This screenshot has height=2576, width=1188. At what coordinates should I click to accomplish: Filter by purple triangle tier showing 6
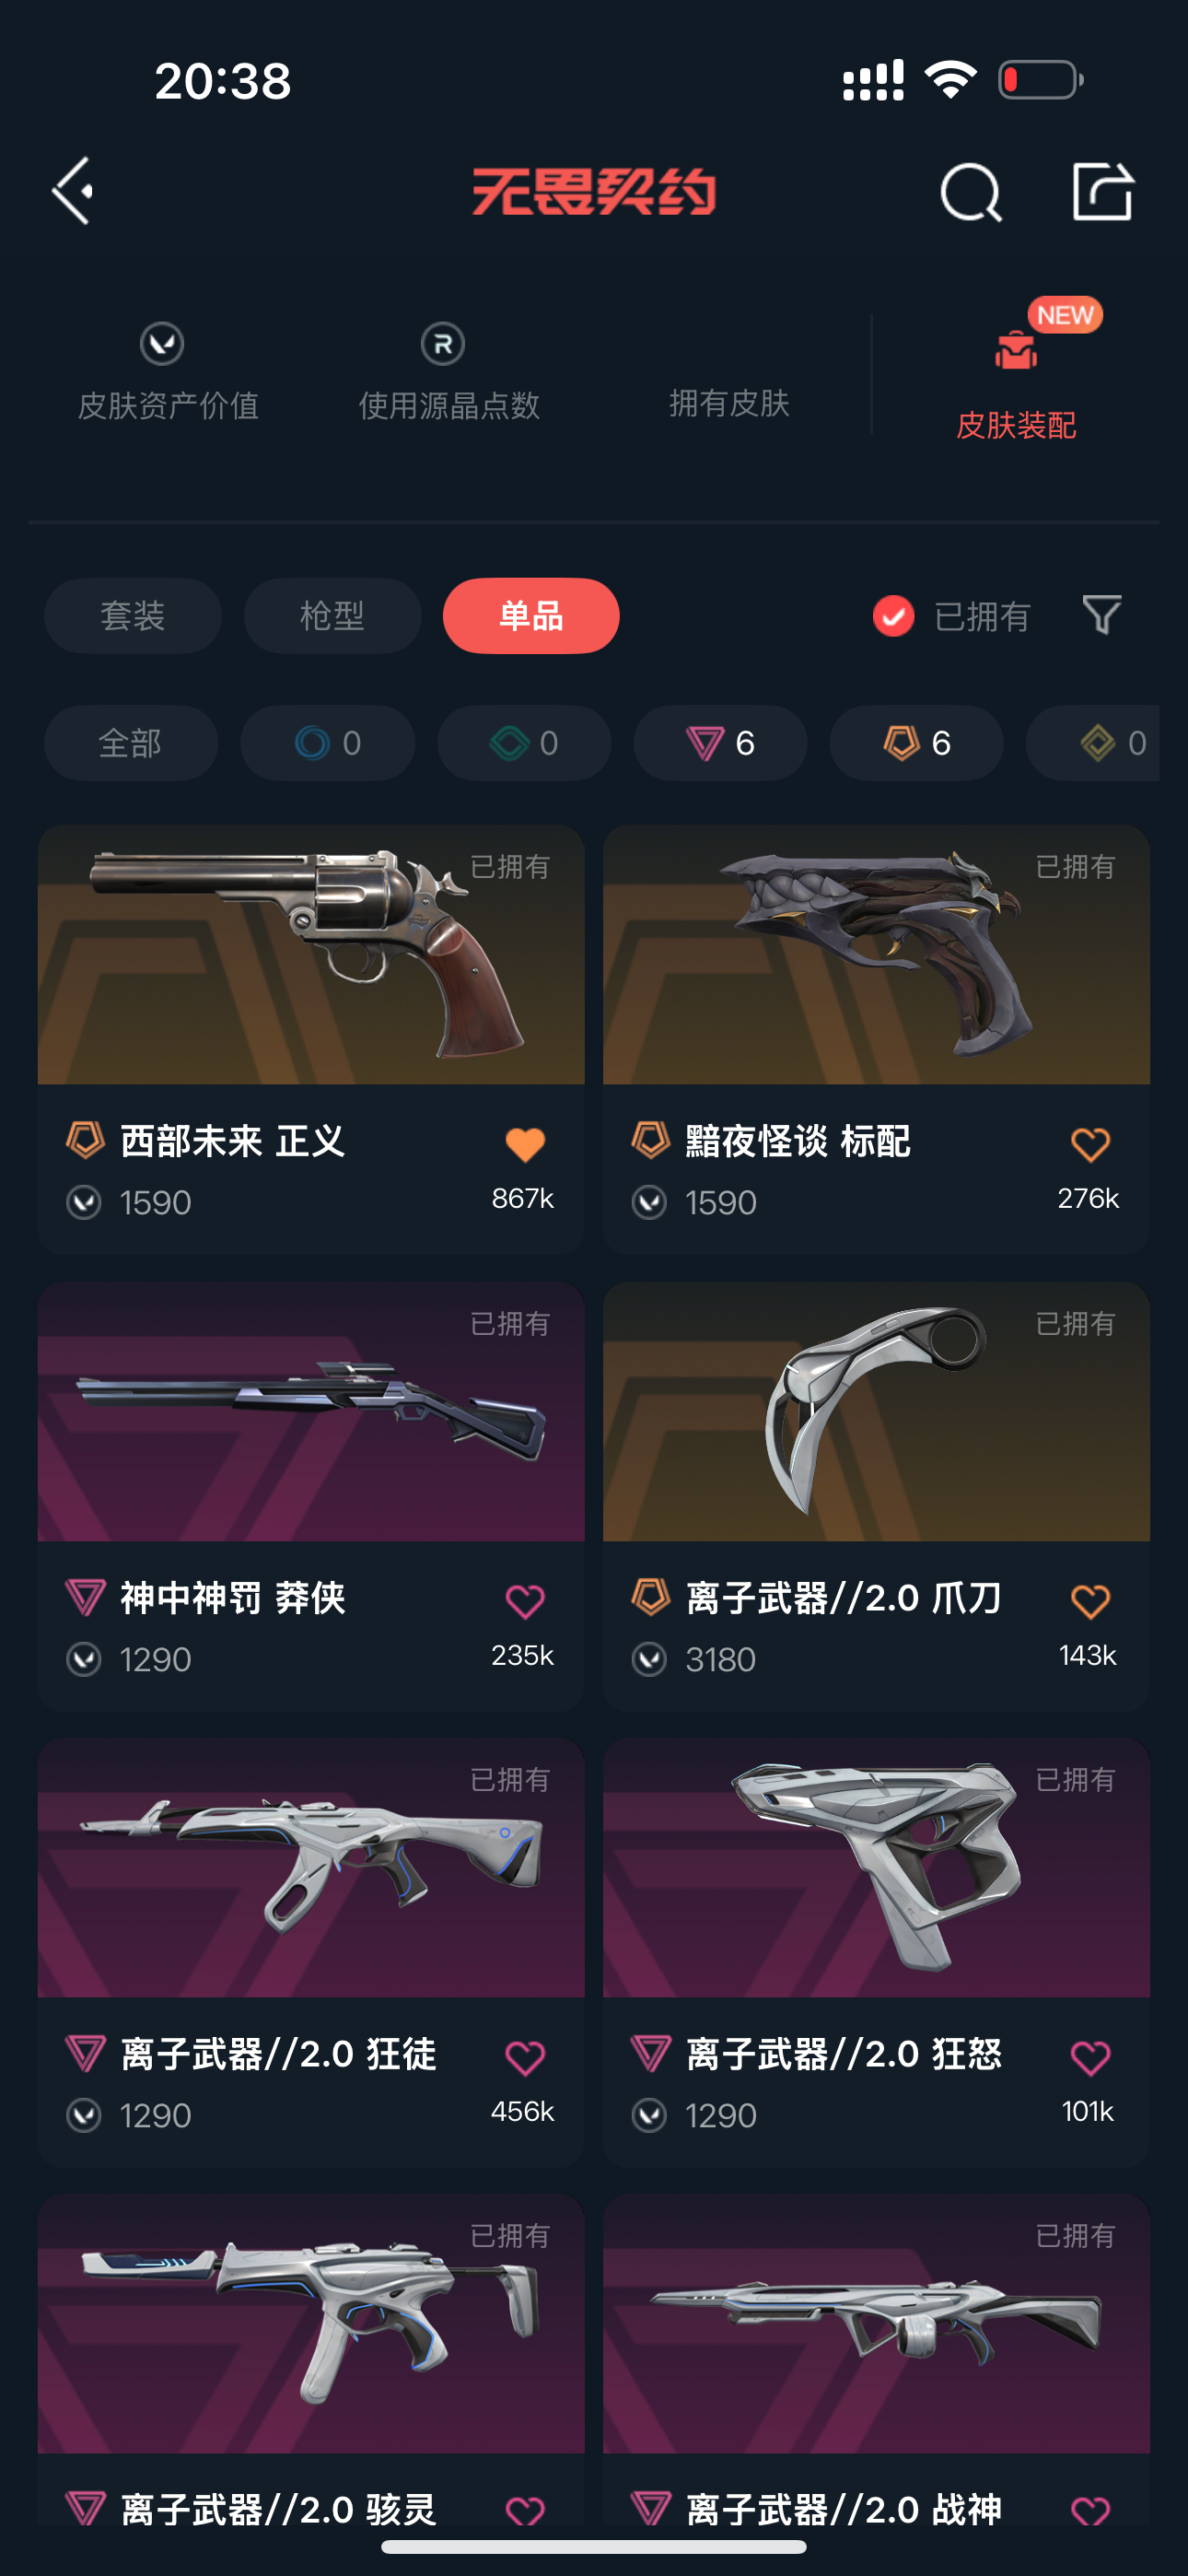tap(720, 743)
